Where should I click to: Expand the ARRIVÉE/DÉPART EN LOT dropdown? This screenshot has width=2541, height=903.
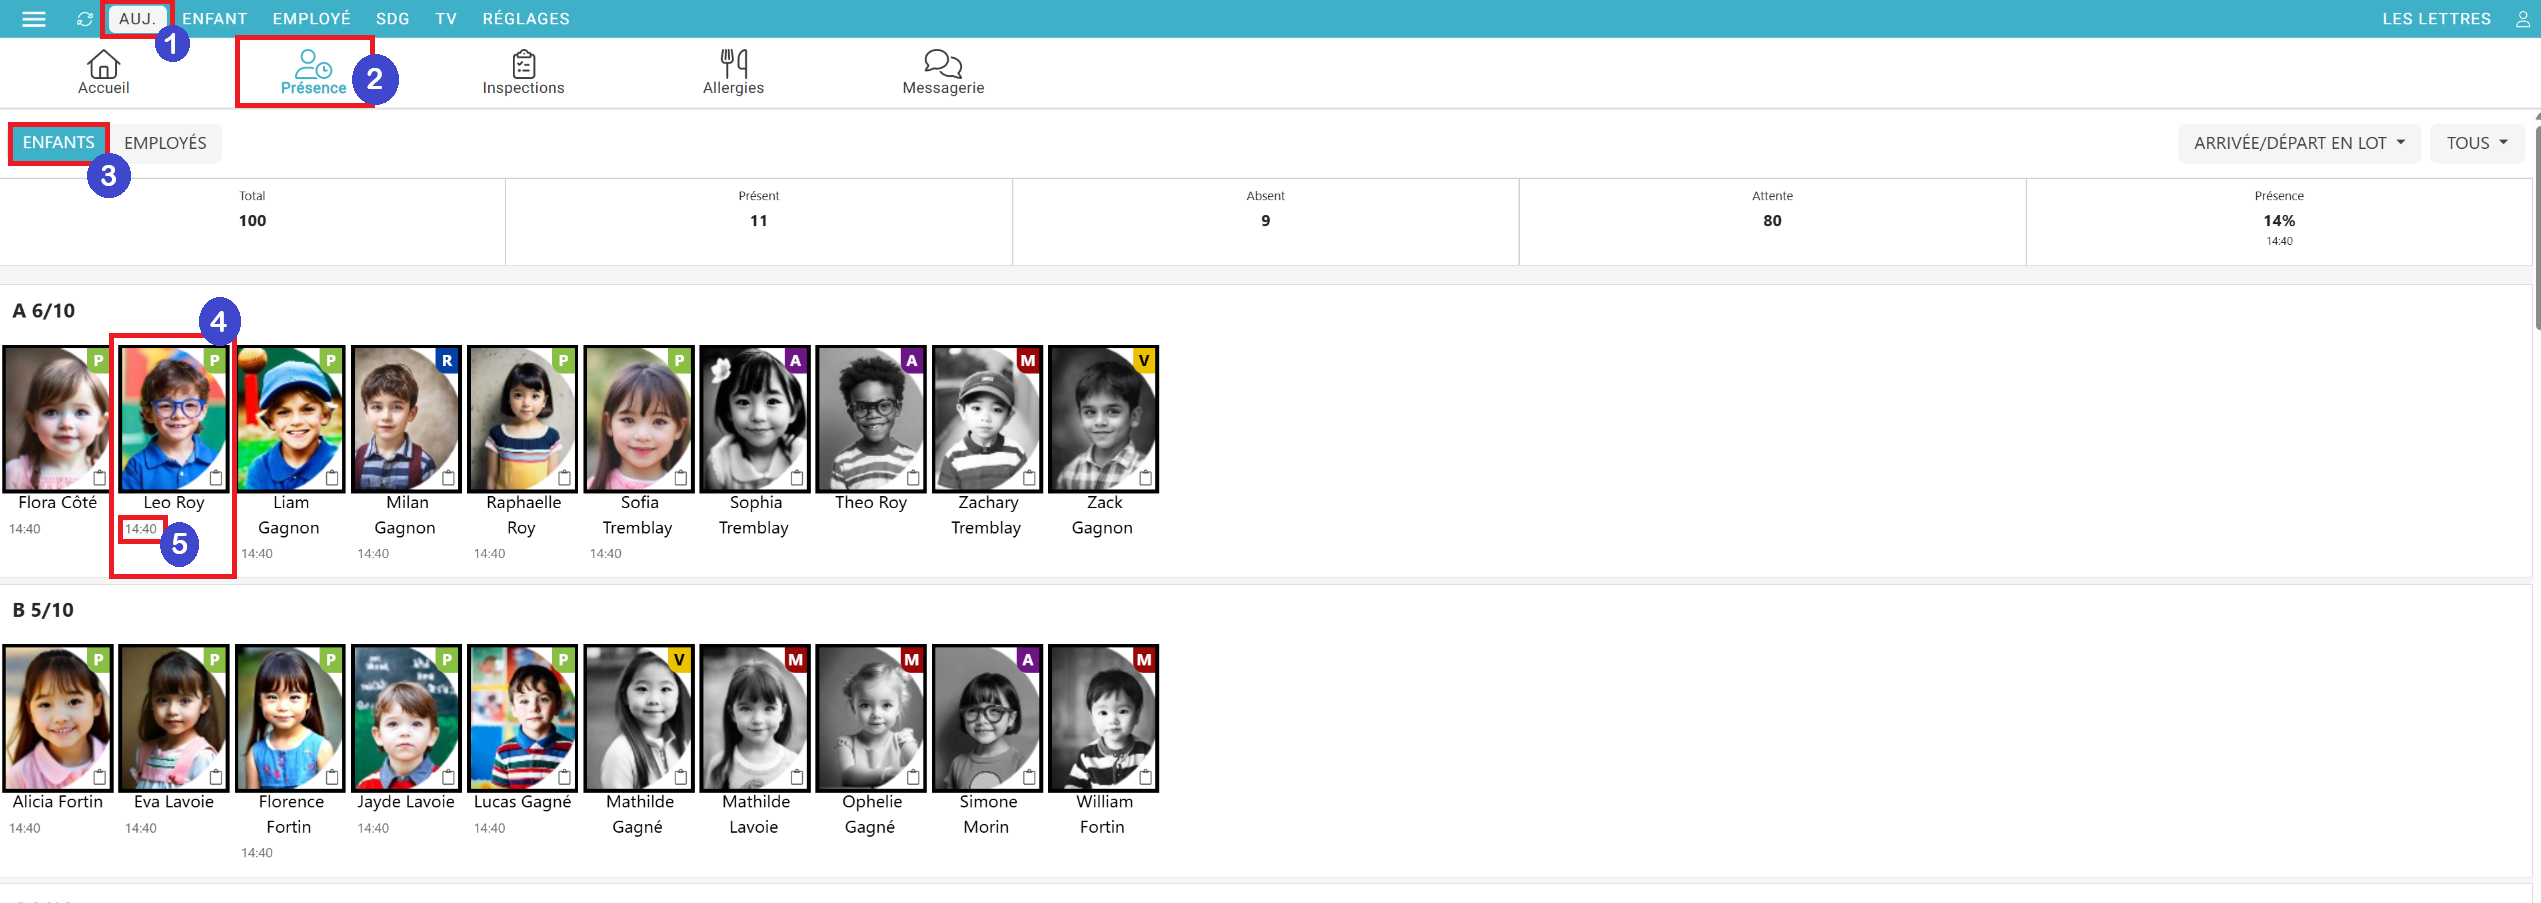click(2298, 143)
